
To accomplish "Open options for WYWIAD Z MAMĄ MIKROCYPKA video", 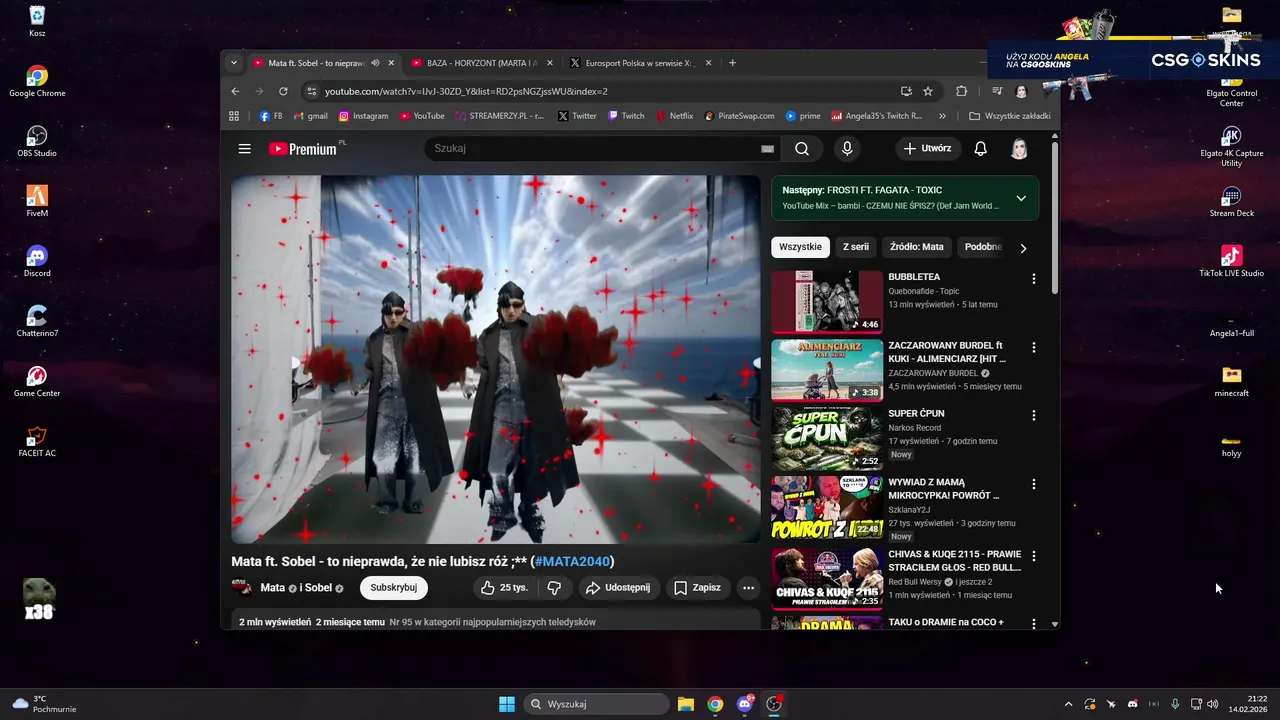I will click(1034, 484).
